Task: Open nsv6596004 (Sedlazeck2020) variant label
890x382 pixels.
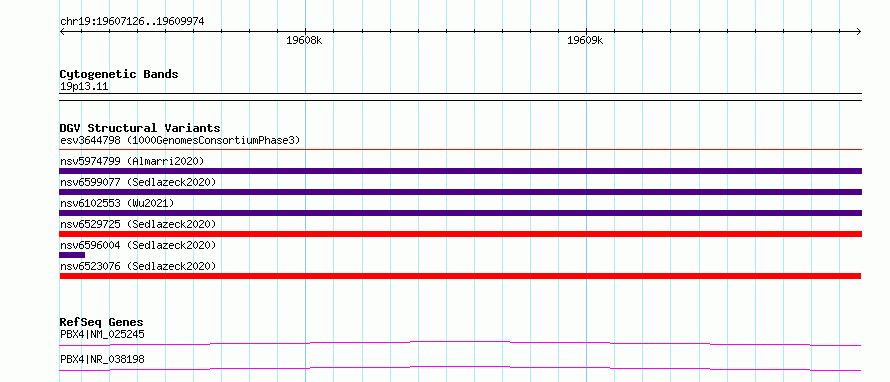Action: pyautogui.click(x=138, y=245)
